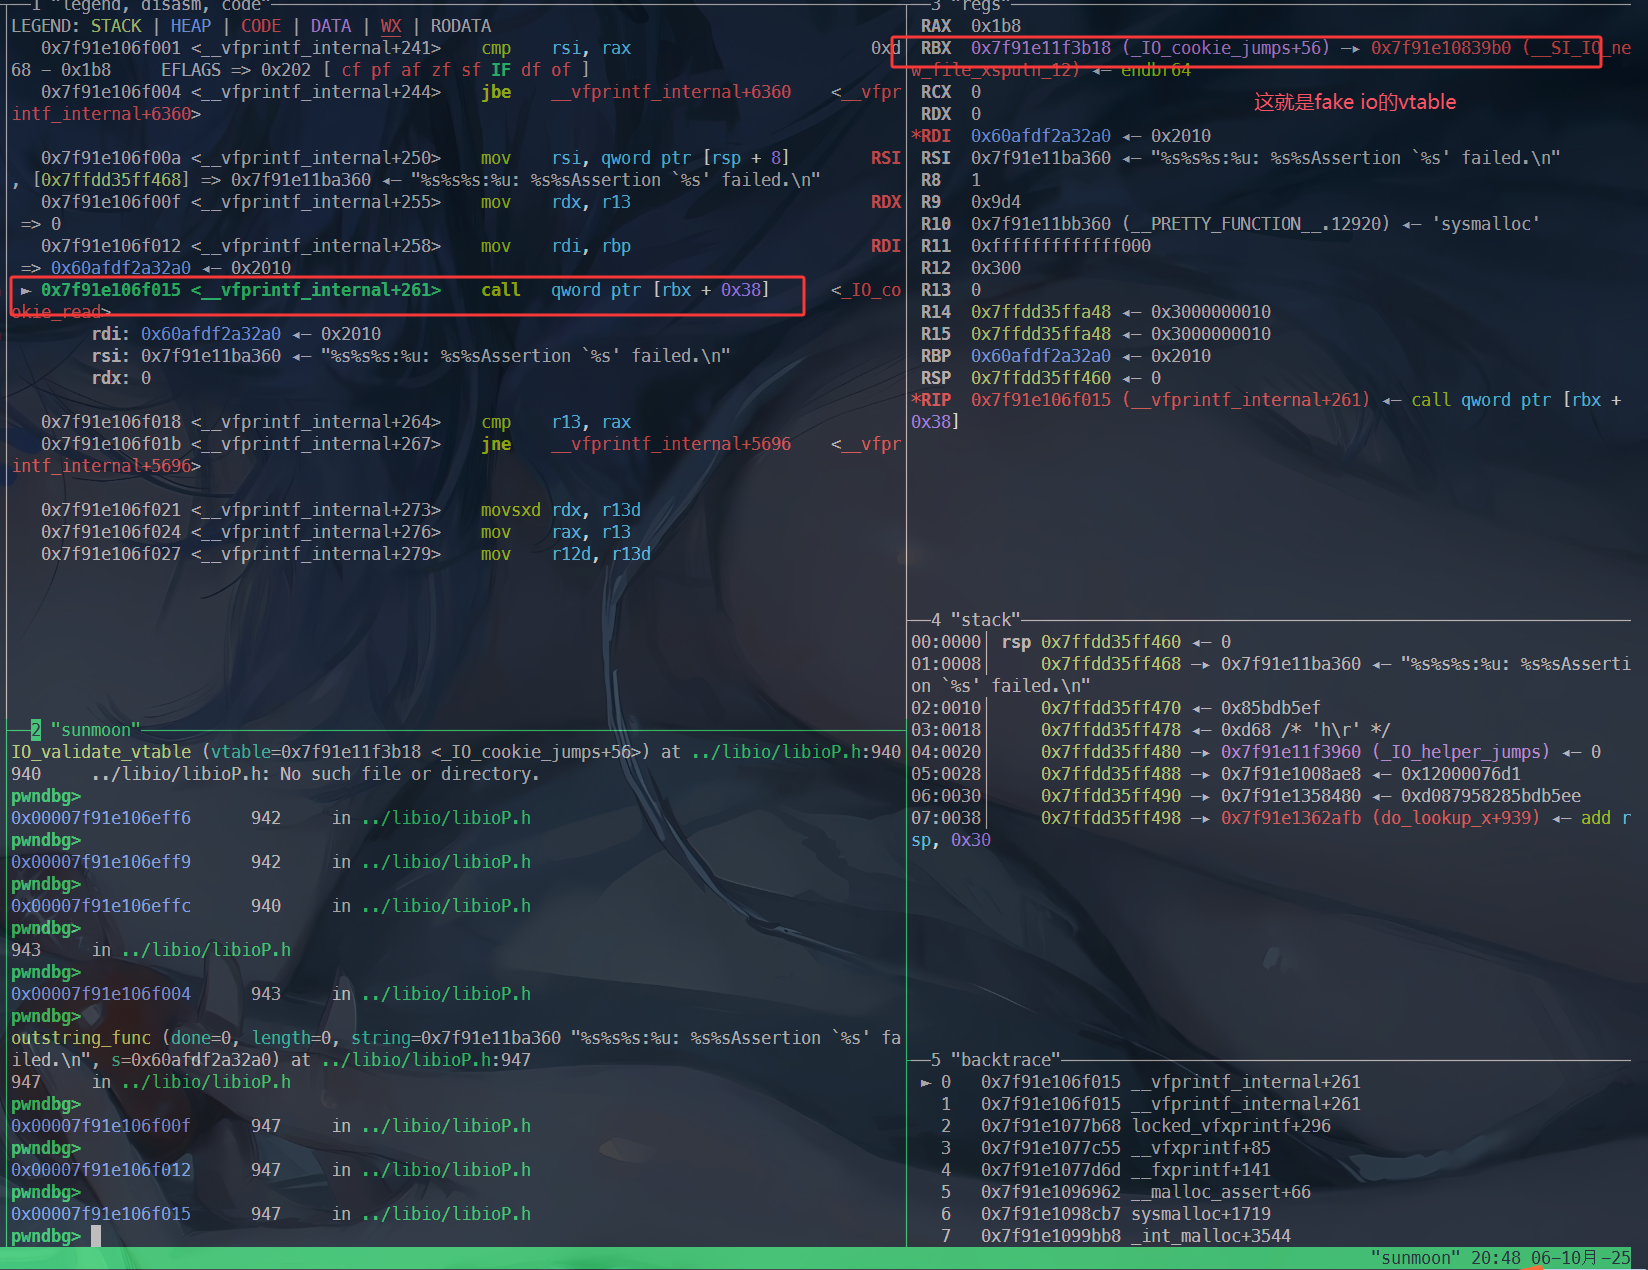Image resolution: width=1648 pixels, height=1270 pixels.
Task: Click the R8 register row
Action: click(951, 180)
